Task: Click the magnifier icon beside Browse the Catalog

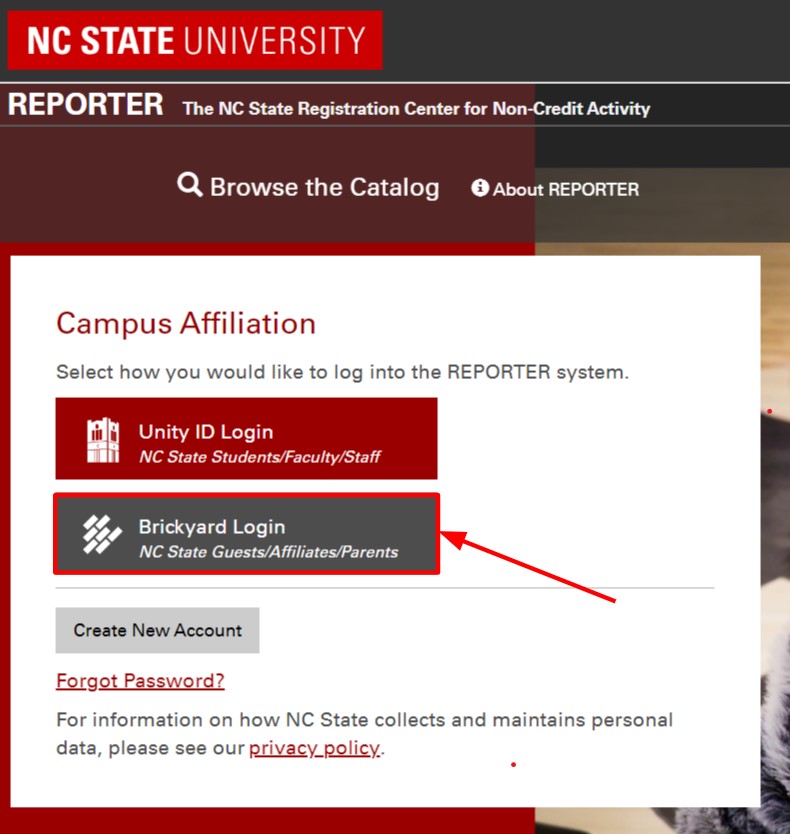Action: point(189,185)
